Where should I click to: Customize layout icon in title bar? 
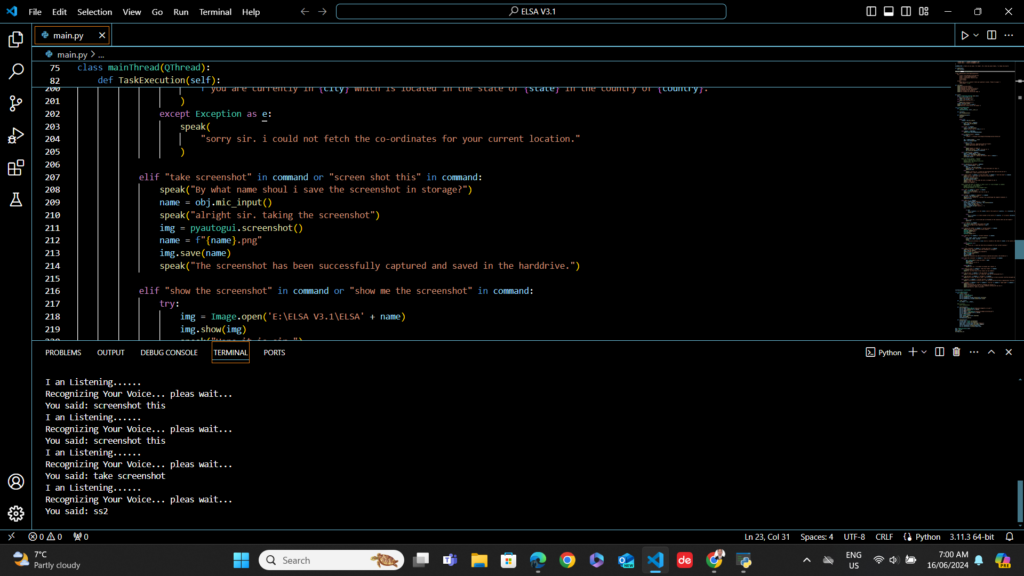tap(923, 12)
